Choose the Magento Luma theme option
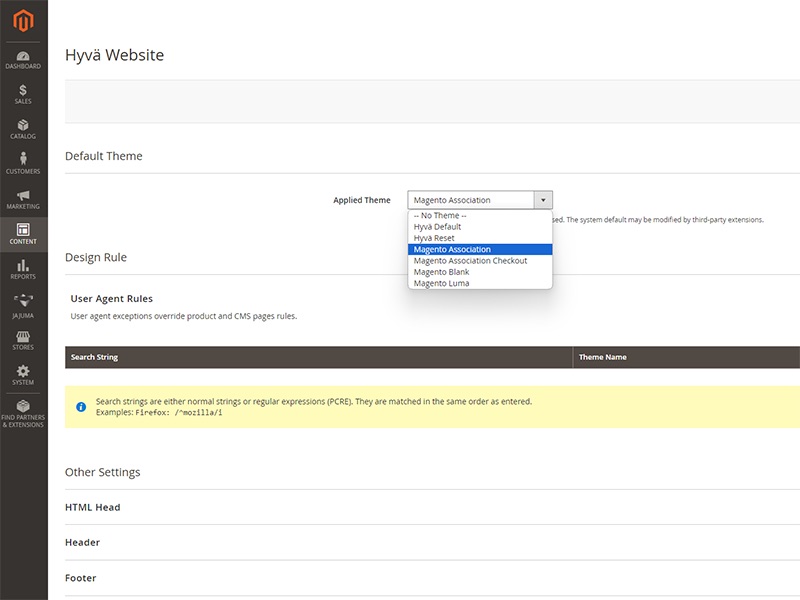The image size is (800, 600). pos(441,283)
